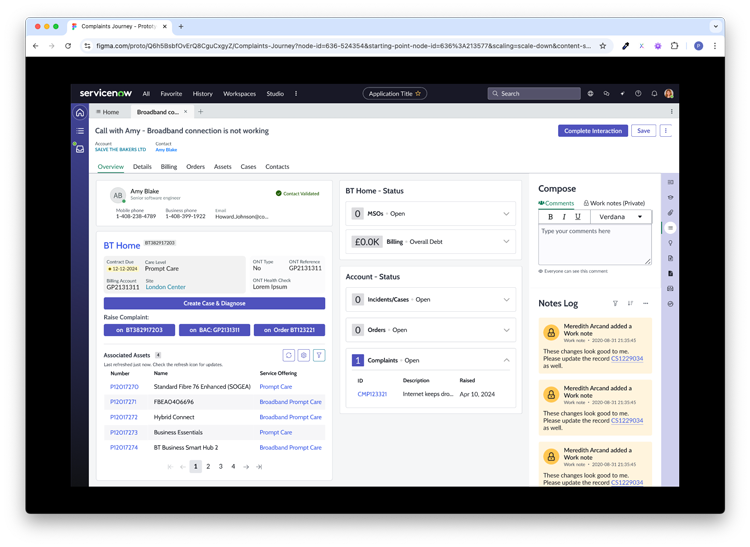Screen dimensions: 750x547
Task: Open asset P12017272 link
Action: point(123,417)
